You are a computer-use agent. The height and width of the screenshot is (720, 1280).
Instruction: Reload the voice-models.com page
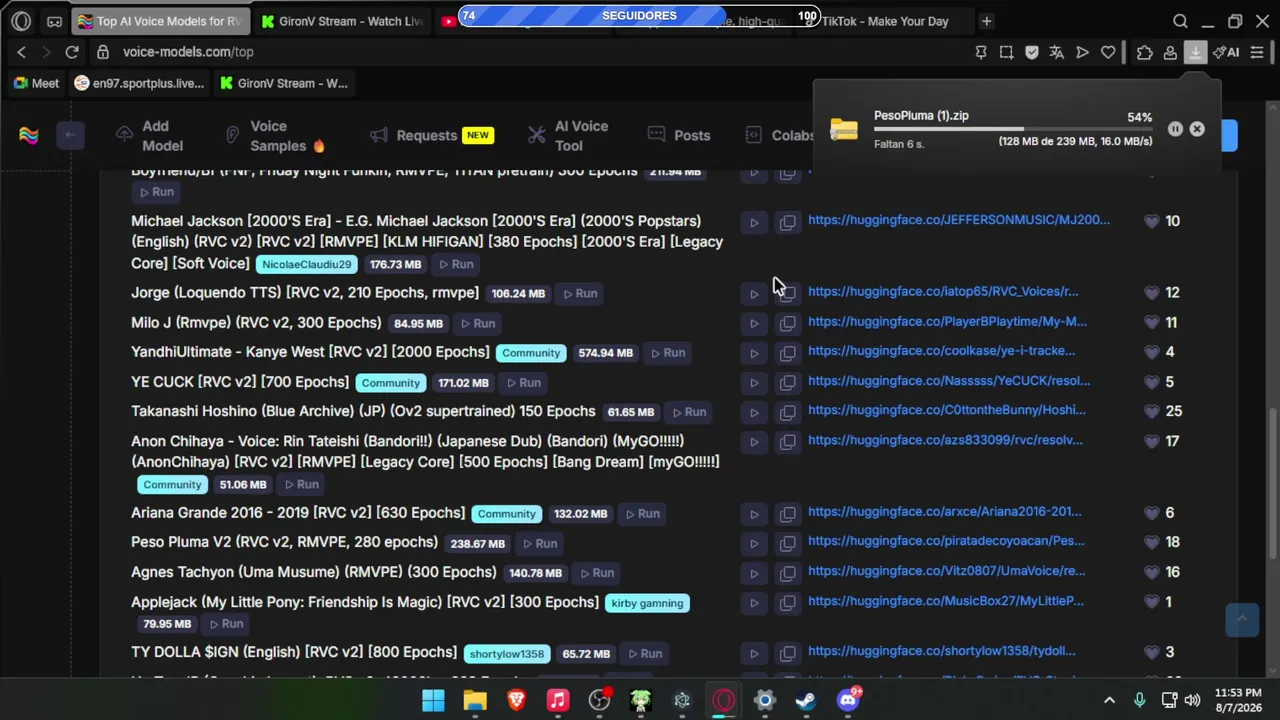tap(72, 52)
